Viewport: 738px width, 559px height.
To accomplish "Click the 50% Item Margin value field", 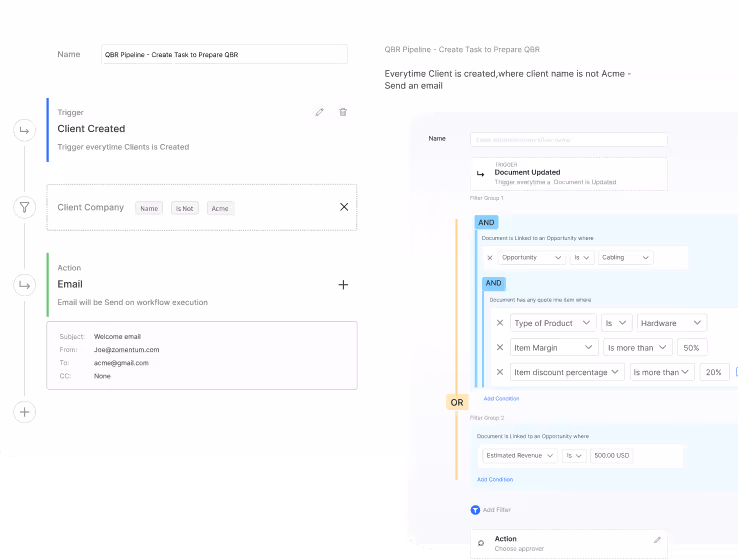I will 692,347.
